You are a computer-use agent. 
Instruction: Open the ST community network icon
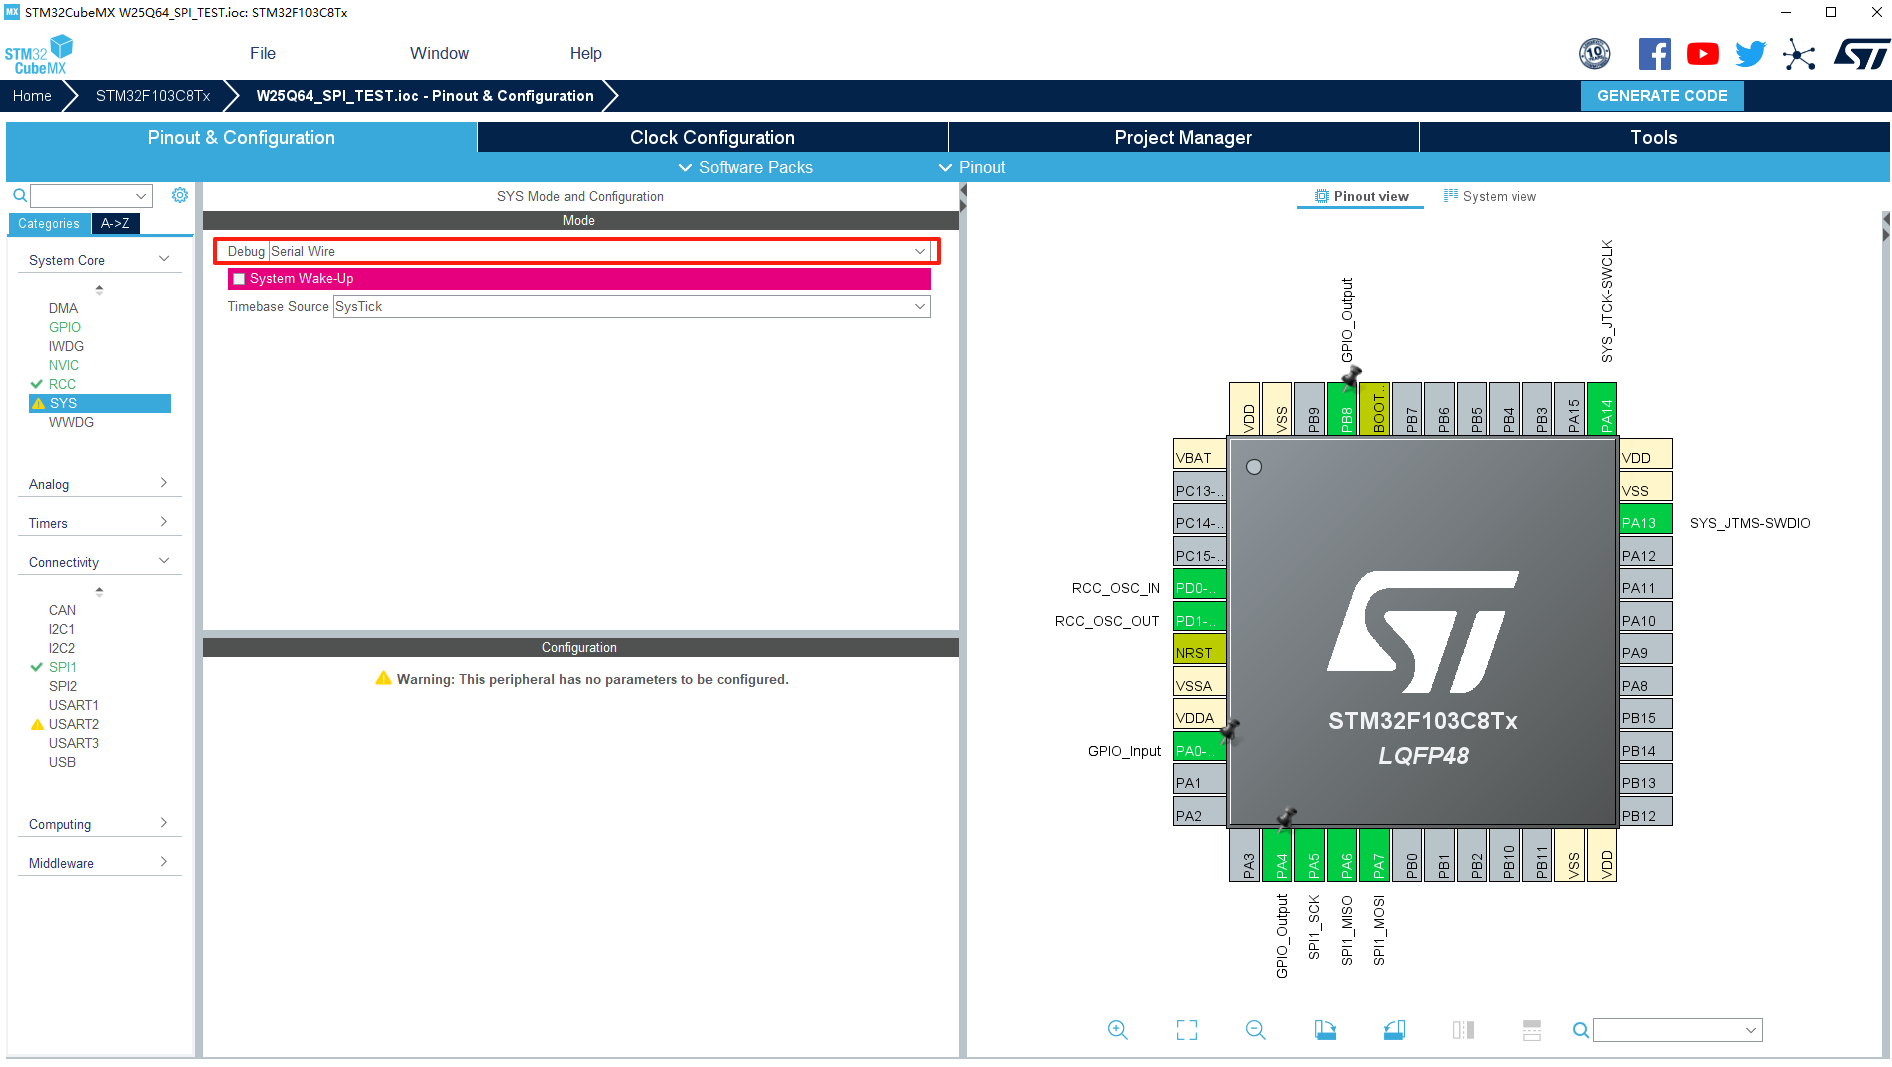point(1798,54)
